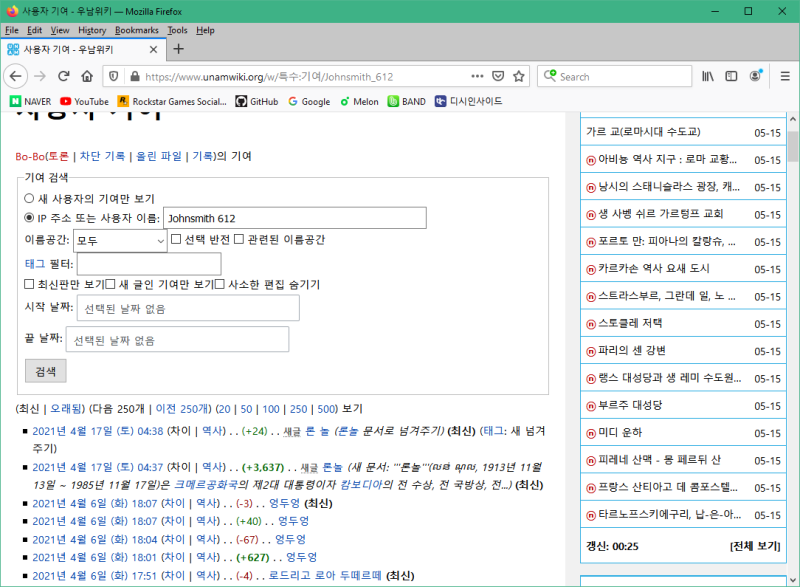Go to the Firefox home page icon

click(87, 76)
